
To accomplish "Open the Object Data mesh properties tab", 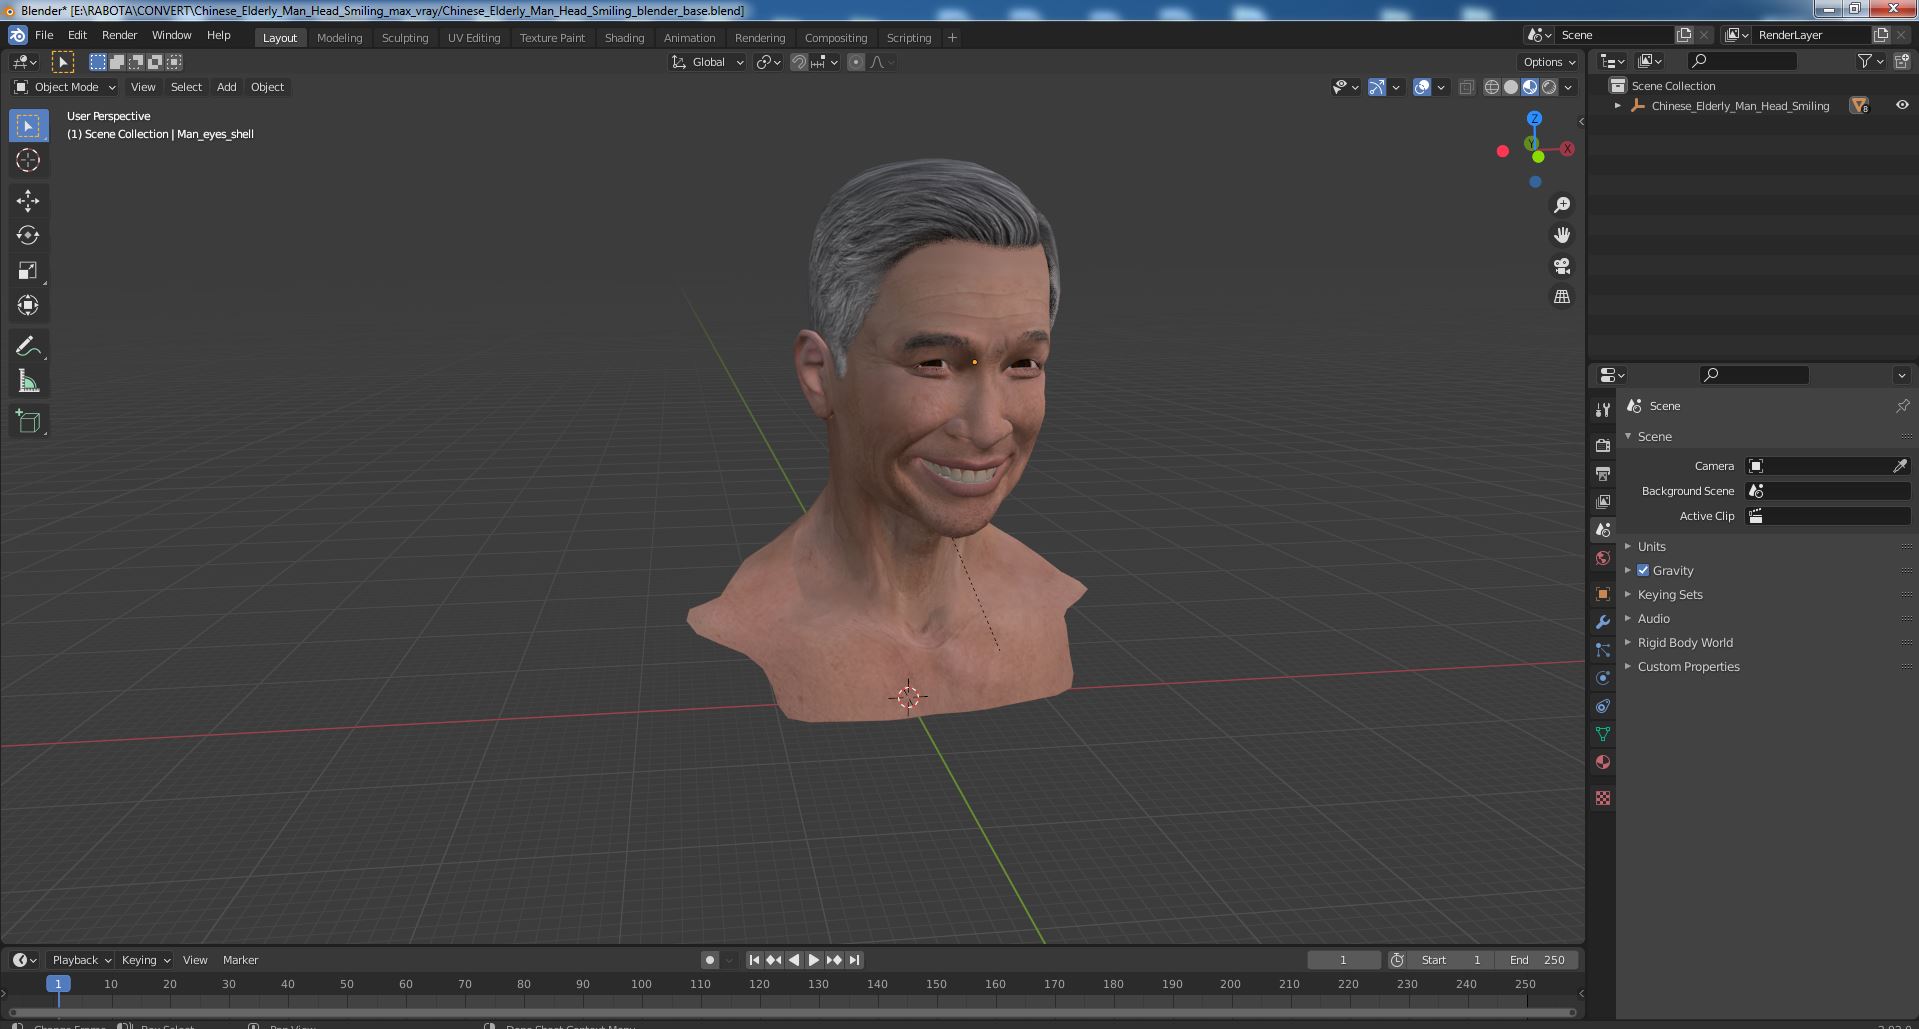I will coord(1603,734).
